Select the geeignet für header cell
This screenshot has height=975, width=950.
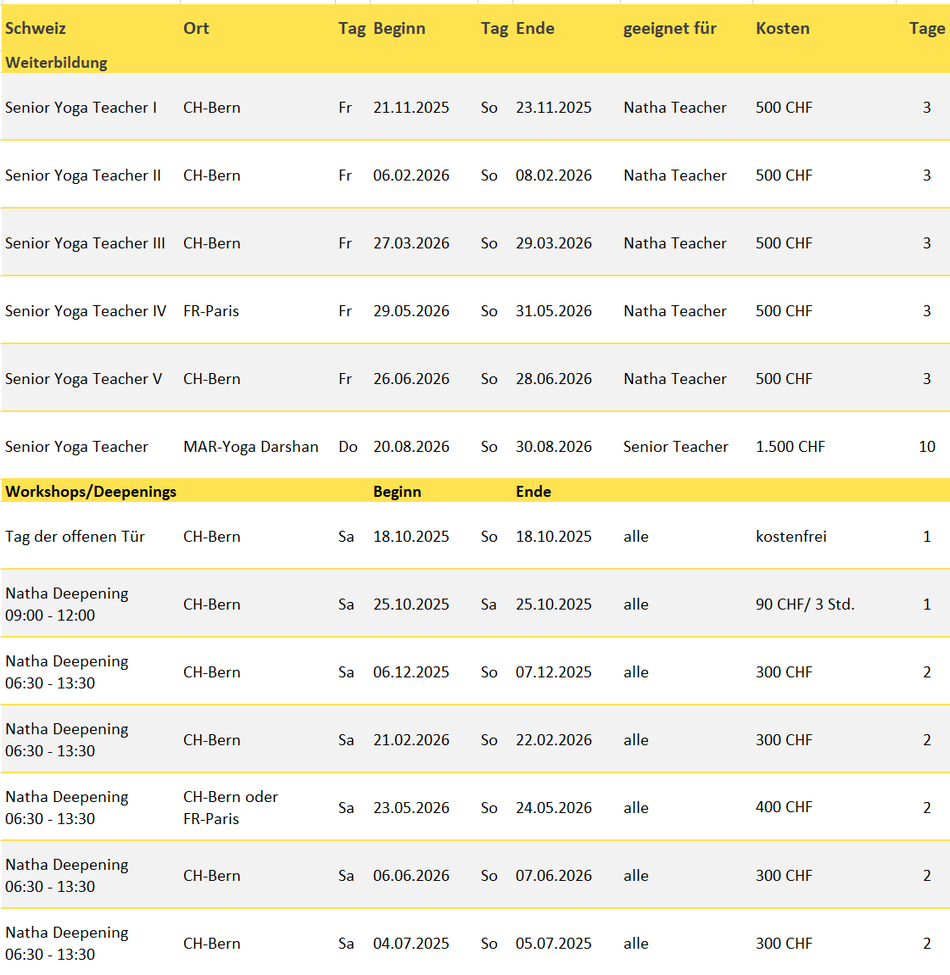pyautogui.click(x=670, y=28)
